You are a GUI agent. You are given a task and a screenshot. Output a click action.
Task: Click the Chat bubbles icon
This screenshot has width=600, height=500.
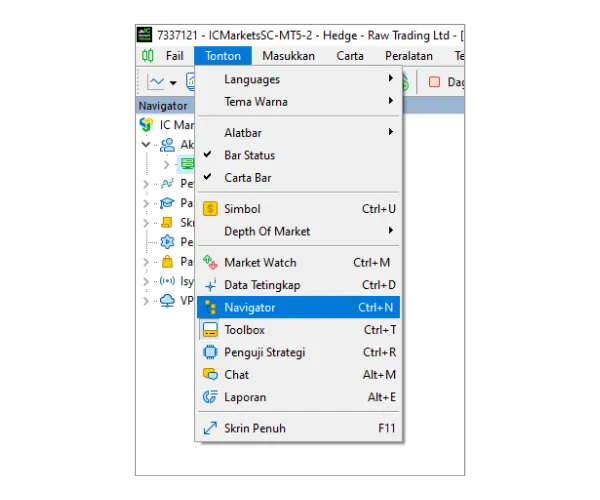[210, 374]
